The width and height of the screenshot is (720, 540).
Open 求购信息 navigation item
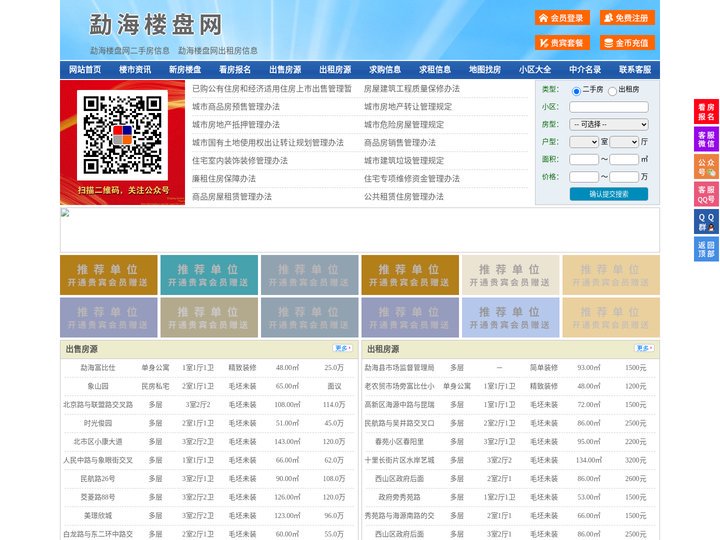point(385,70)
